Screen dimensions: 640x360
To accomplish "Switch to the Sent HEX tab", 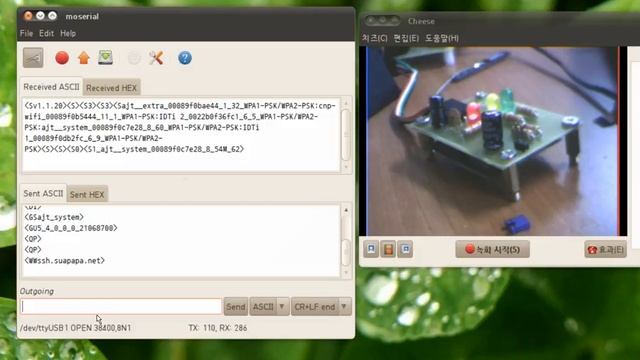I will [87, 195].
